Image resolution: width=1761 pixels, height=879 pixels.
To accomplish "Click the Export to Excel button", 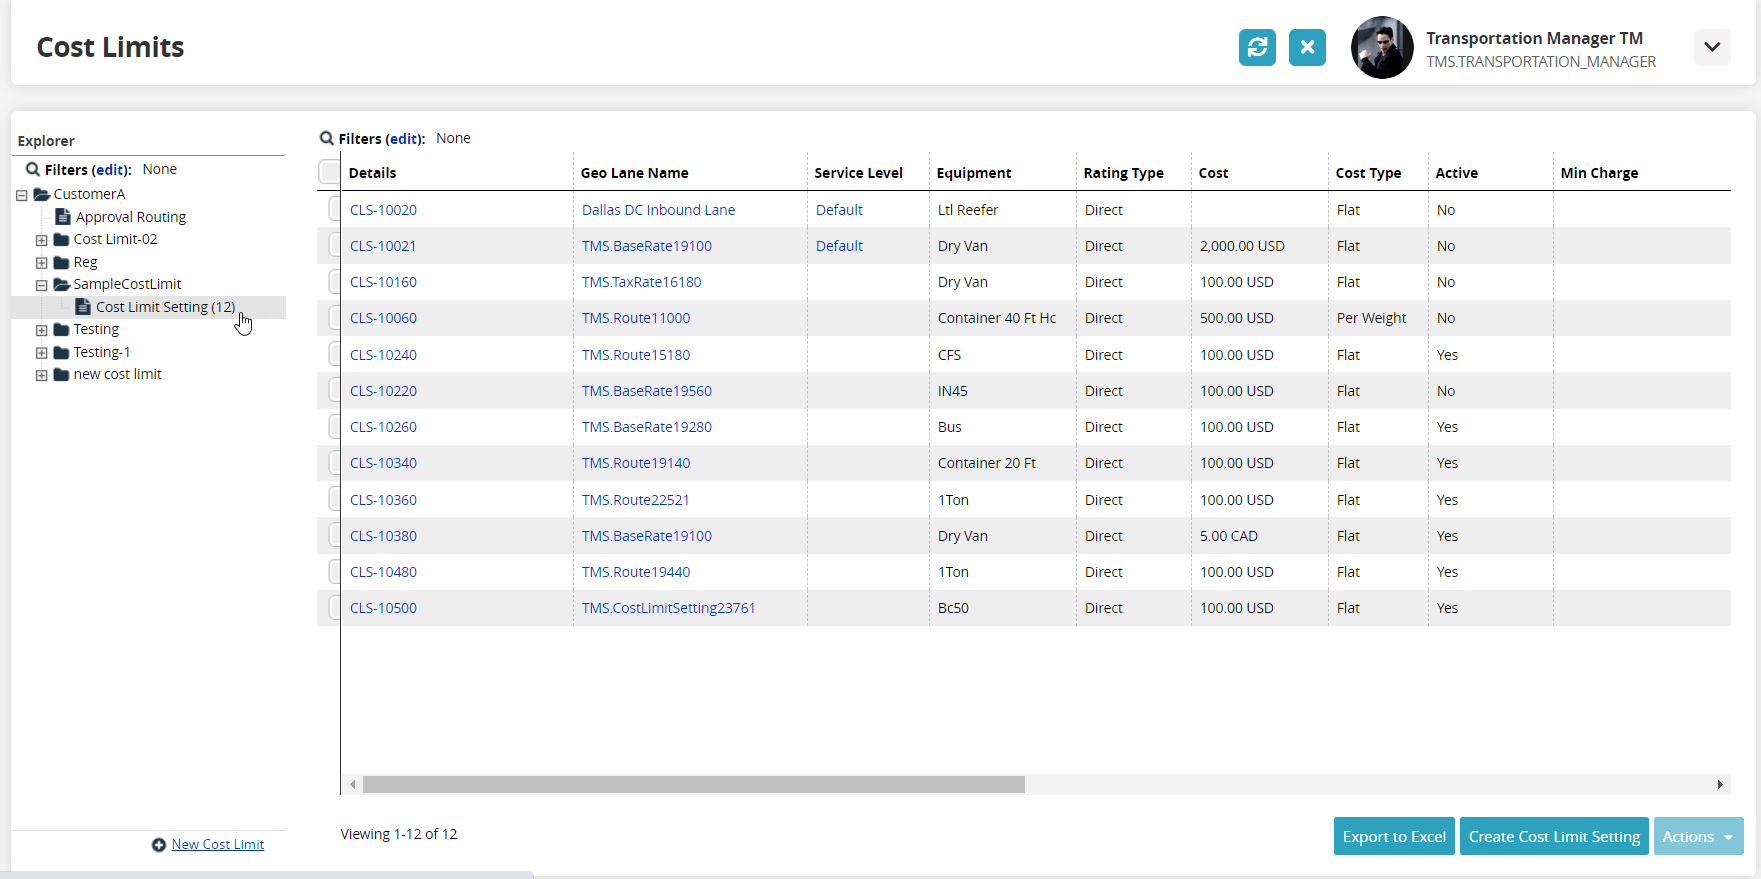I will coord(1394,837).
